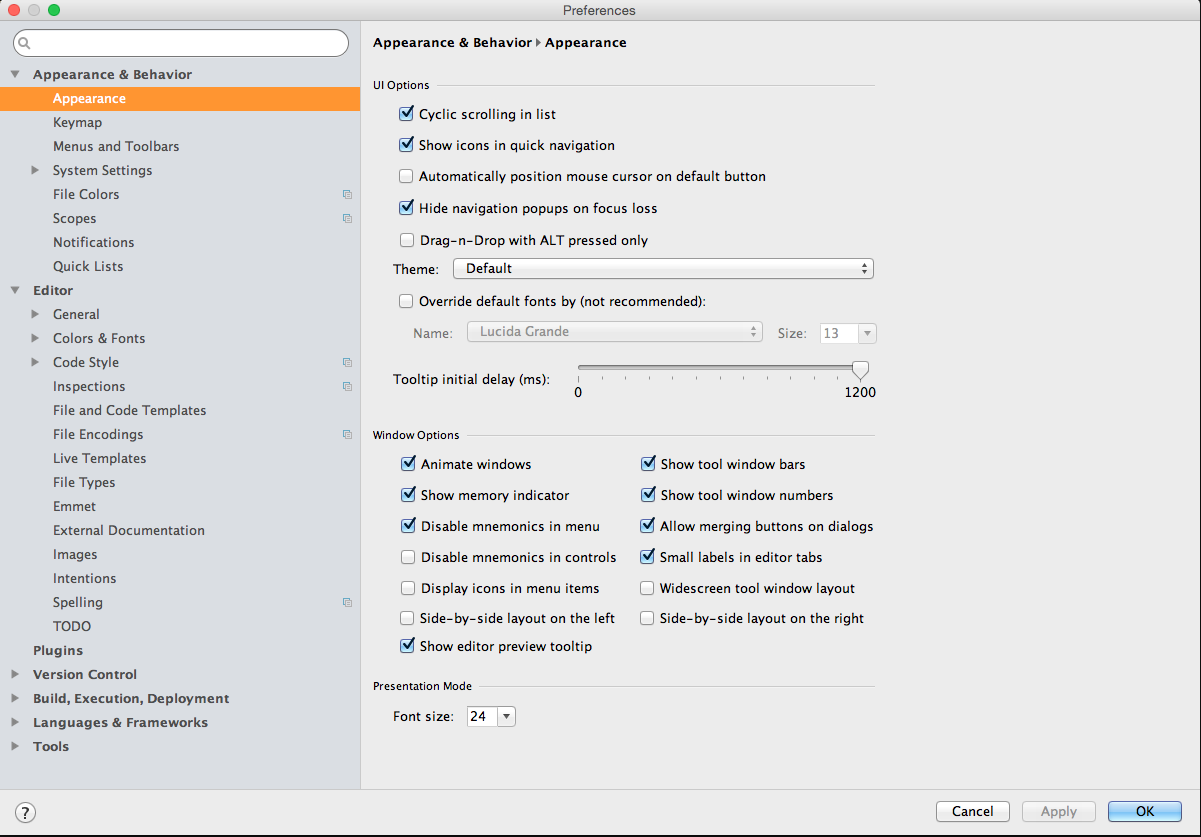Click the settings icon beside File Encodings
Image resolution: width=1201 pixels, height=837 pixels.
(347, 434)
